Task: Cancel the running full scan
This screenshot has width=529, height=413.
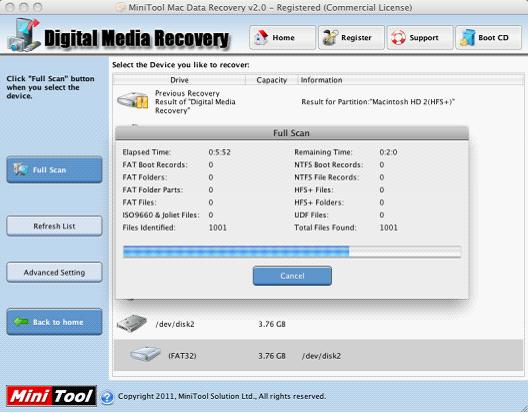Action: pyautogui.click(x=292, y=276)
